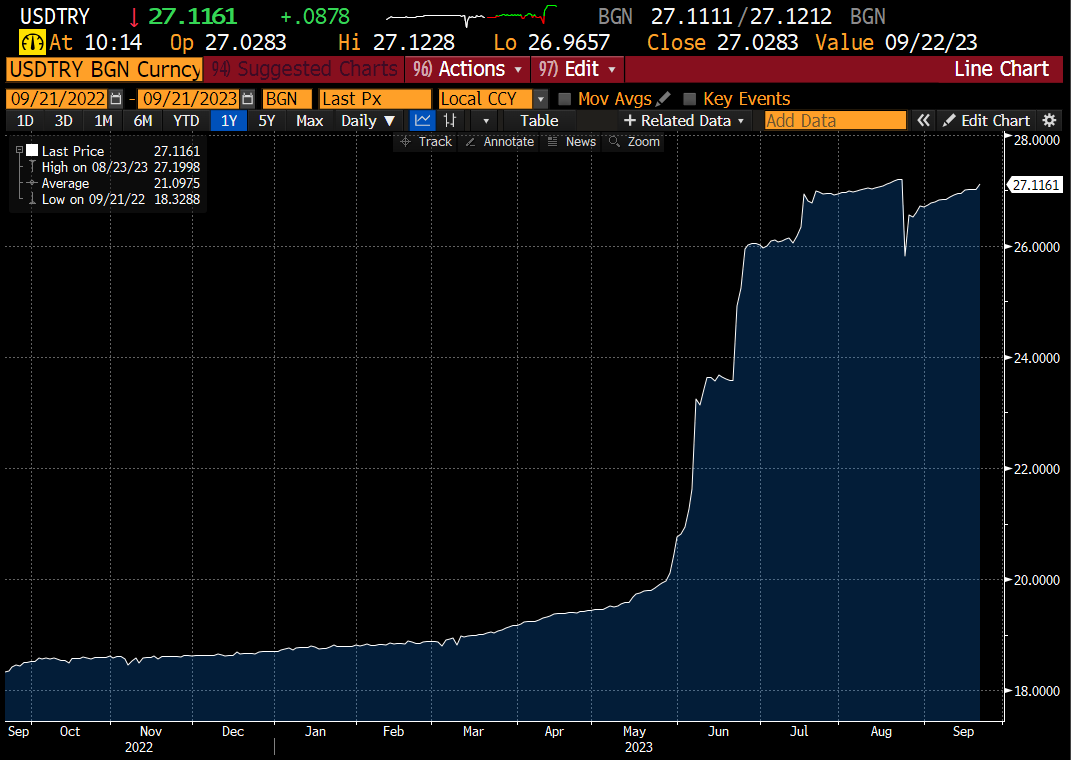Click the Last Px field
The width and height of the screenshot is (1071, 760).
375,99
